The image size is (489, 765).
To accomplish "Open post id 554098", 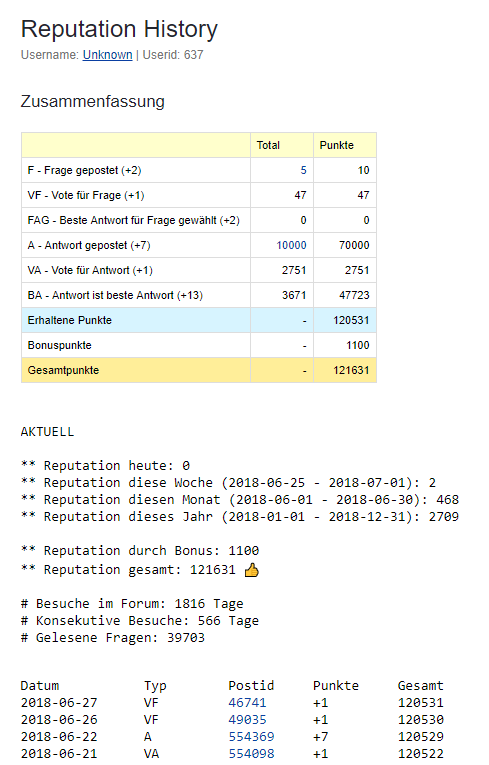I will [x=251, y=754].
